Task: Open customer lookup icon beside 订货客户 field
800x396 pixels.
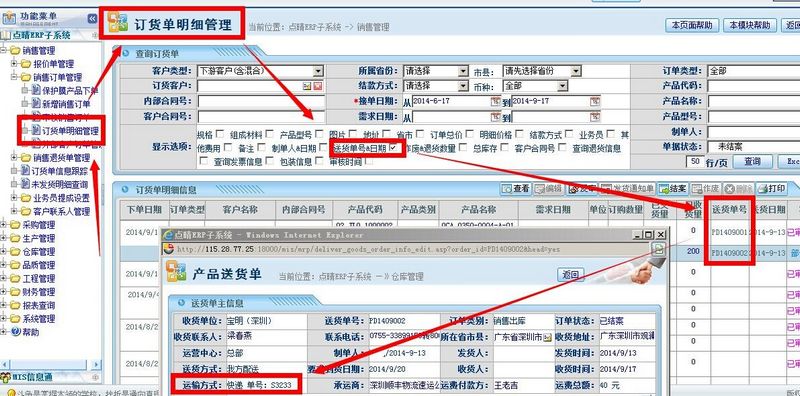Action: [x=308, y=86]
